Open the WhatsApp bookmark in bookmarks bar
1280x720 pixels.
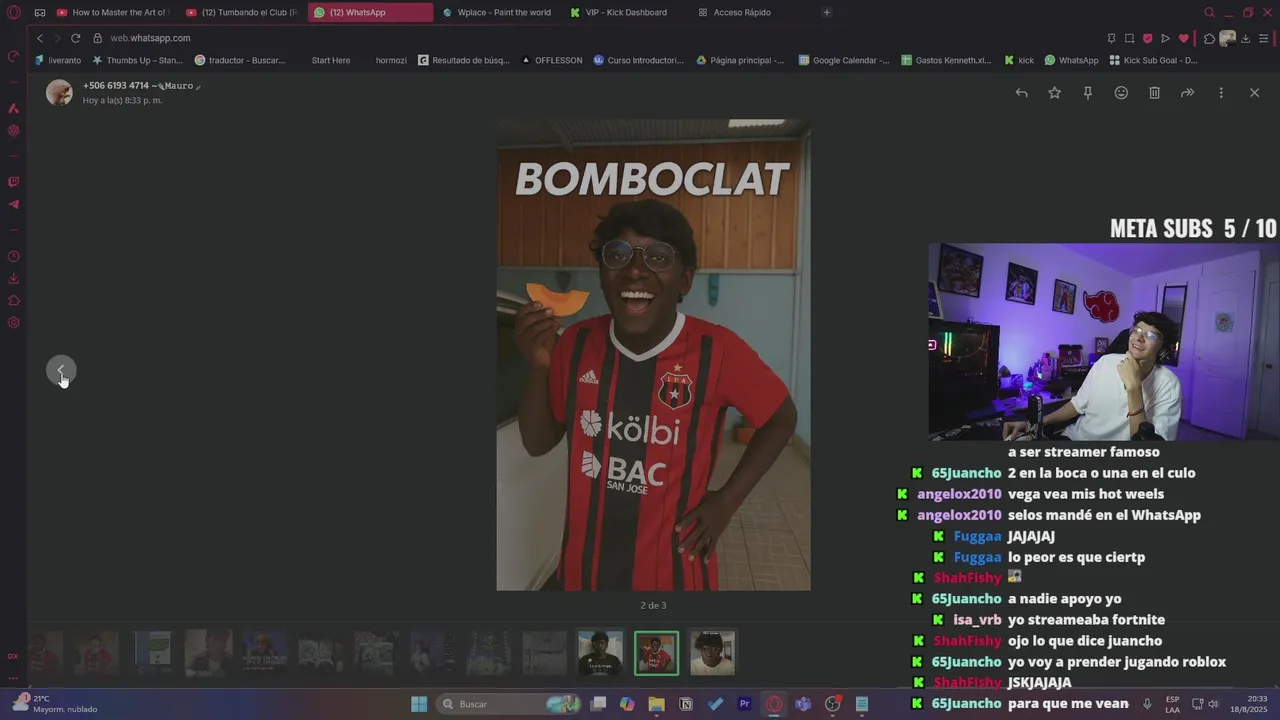pyautogui.click(x=1071, y=60)
